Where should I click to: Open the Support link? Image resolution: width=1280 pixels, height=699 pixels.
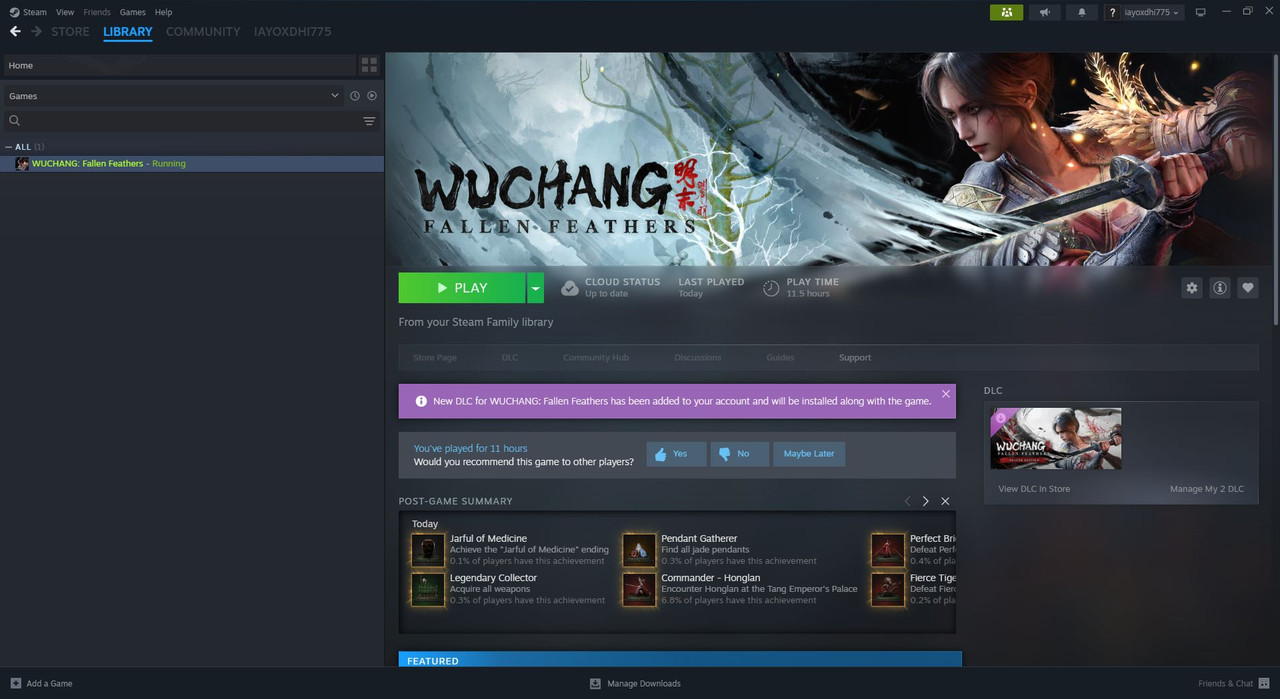click(x=855, y=358)
